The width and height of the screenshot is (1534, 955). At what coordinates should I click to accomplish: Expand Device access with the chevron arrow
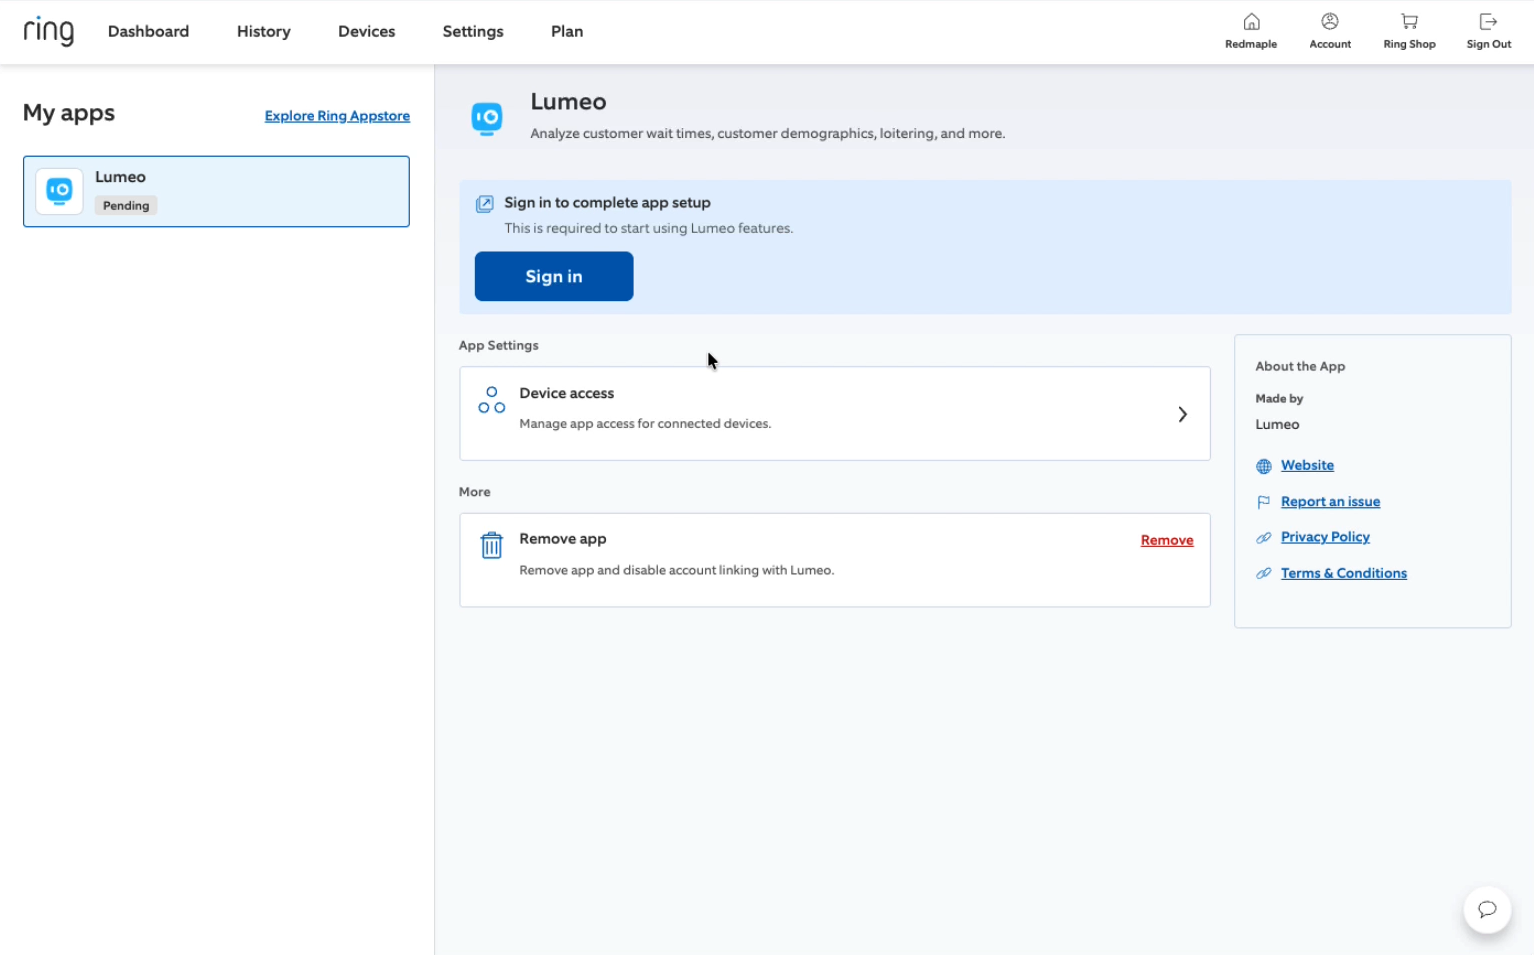click(x=1182, y=414)
